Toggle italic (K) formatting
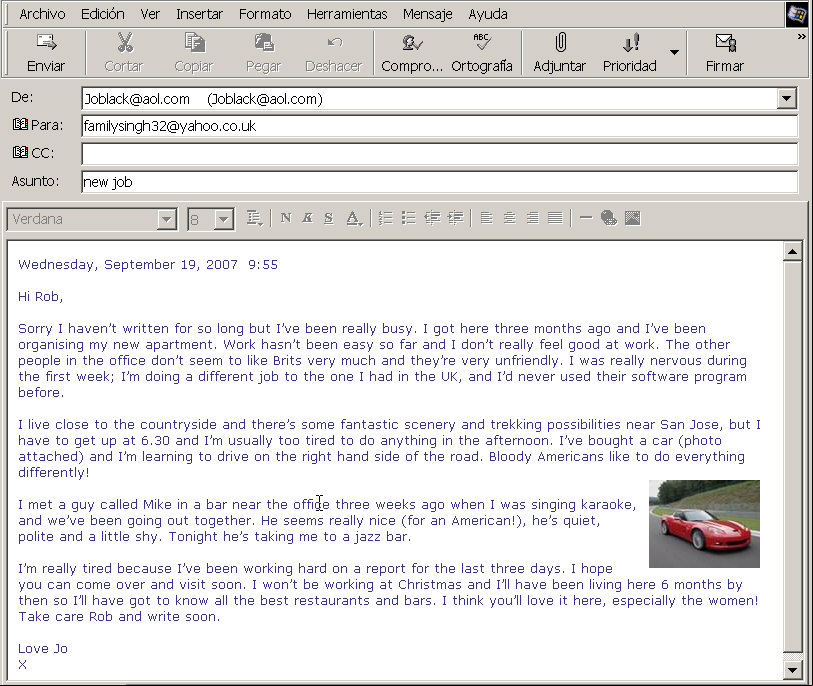This screenshot has height=686, width=813. pos(307,218)
